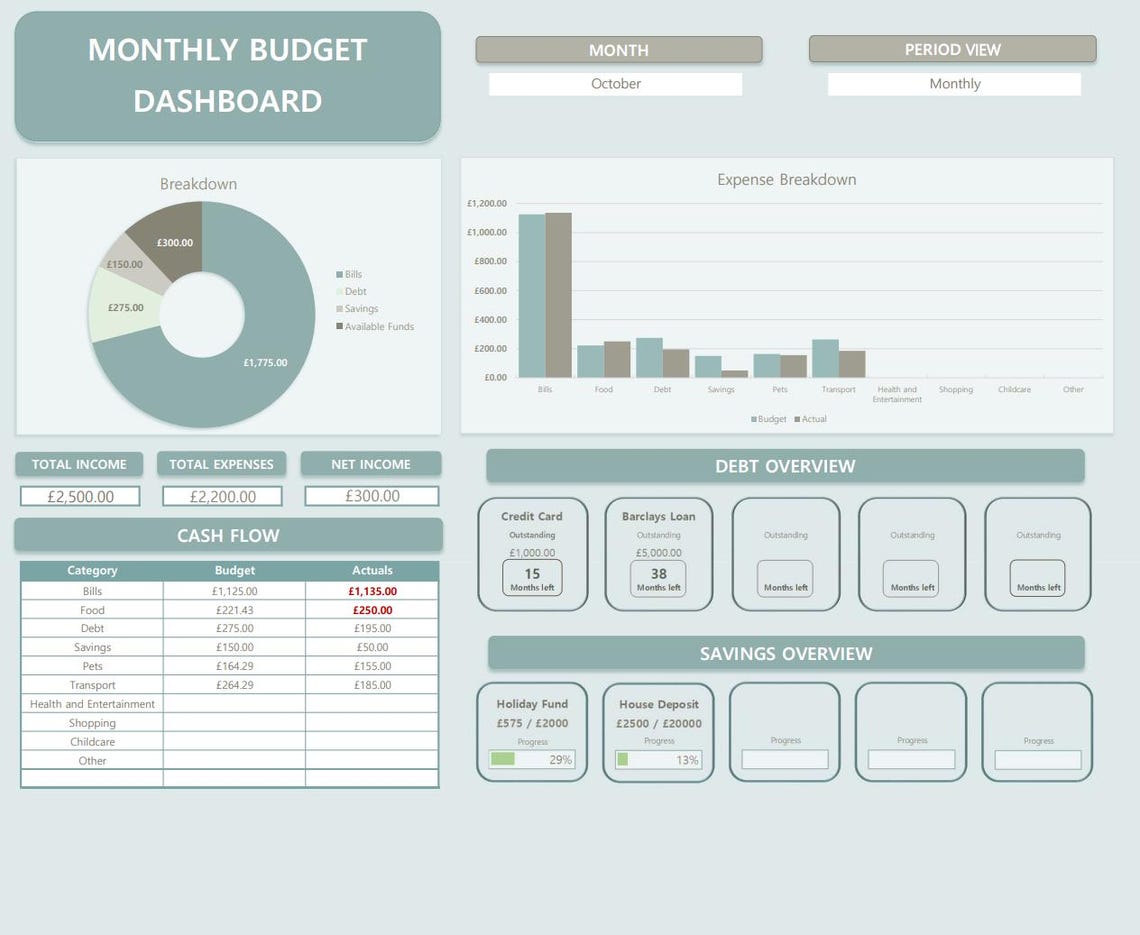Select the Total Income value £2,500.00
This screenshot has width=1140, height=935.
(79, 495)
